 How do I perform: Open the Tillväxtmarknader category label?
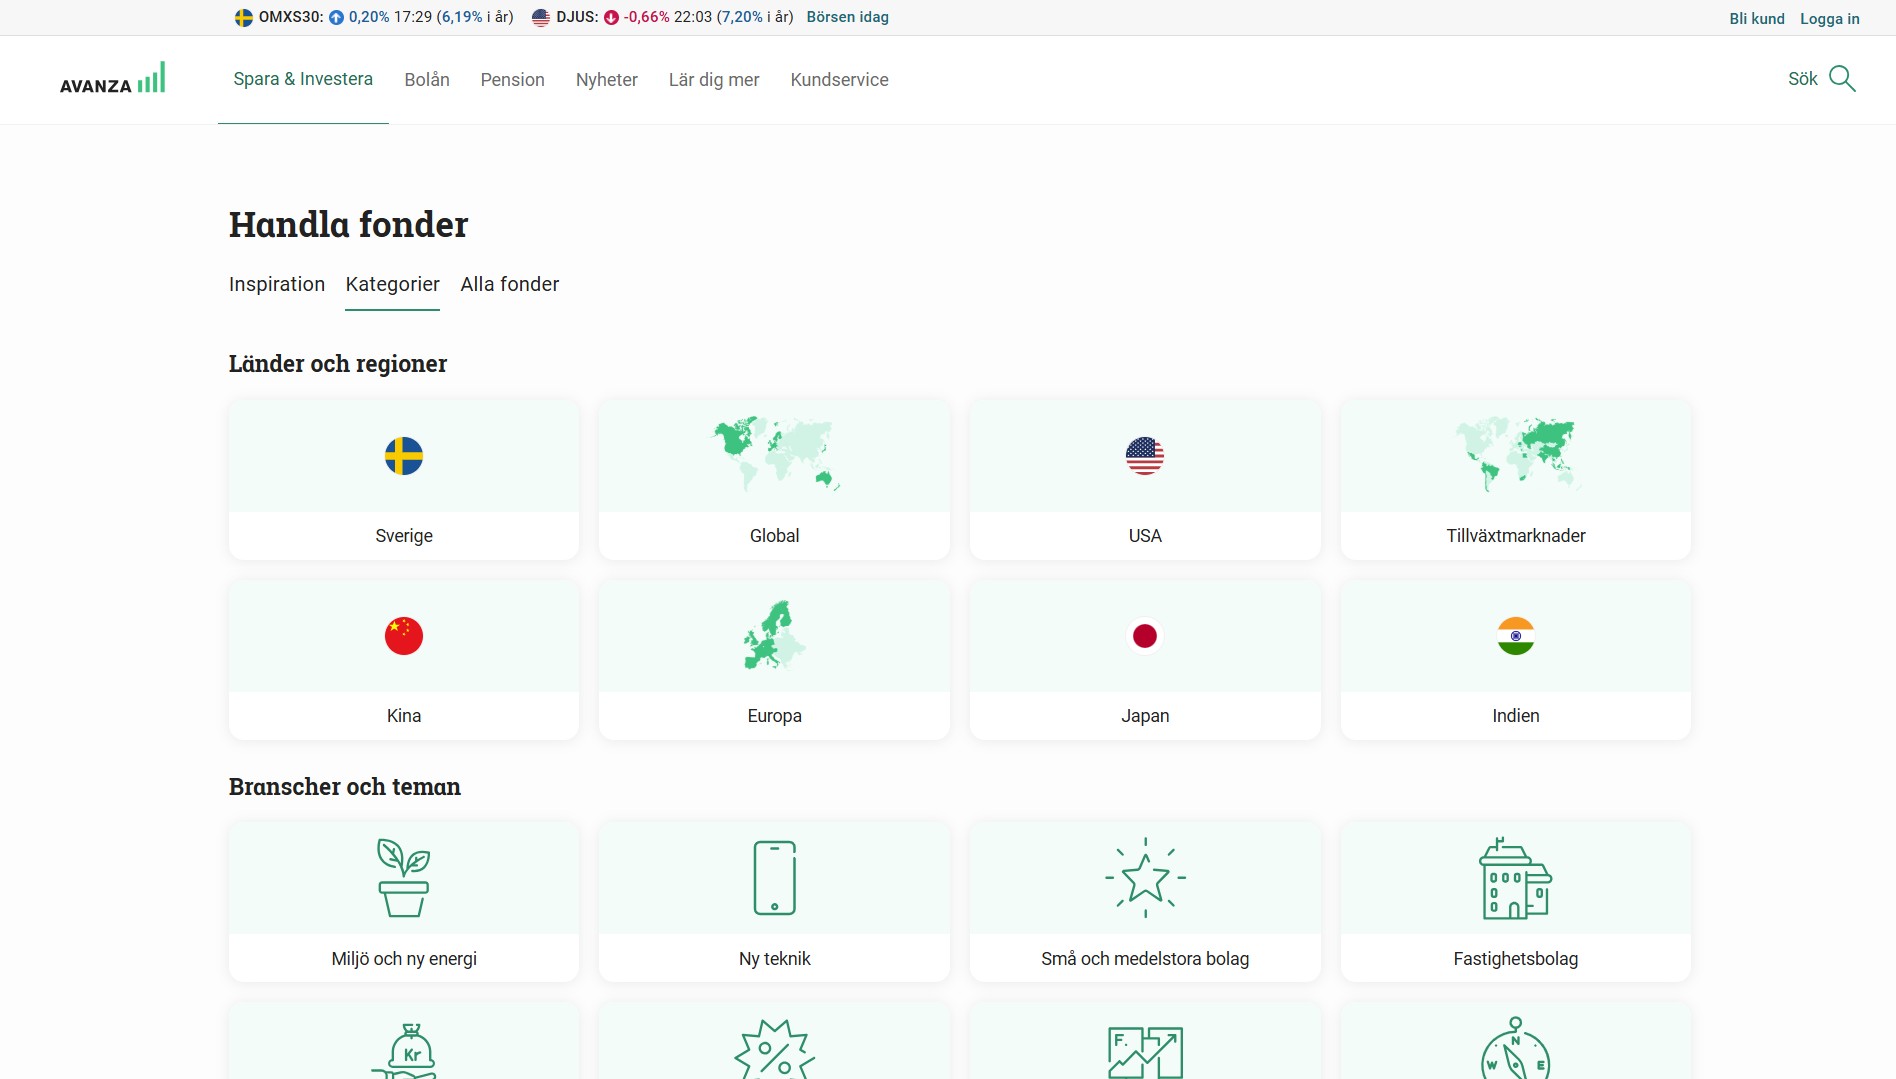(x=1516, y=536)
